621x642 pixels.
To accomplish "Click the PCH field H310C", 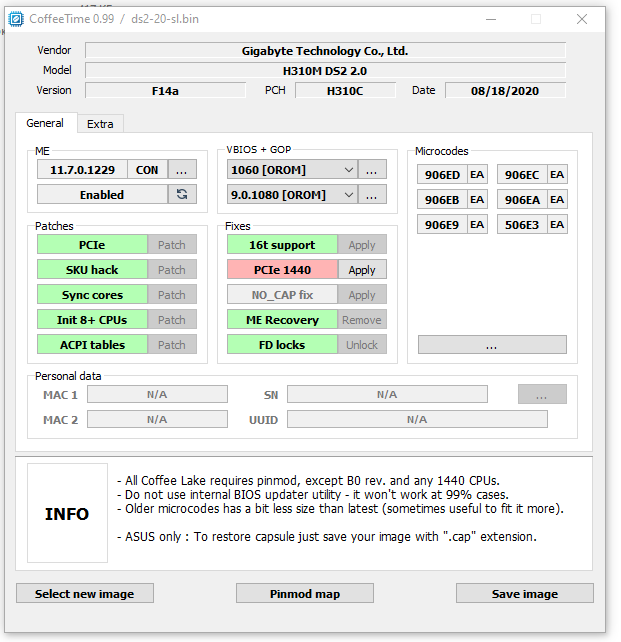I will click(x=345, y=90).
